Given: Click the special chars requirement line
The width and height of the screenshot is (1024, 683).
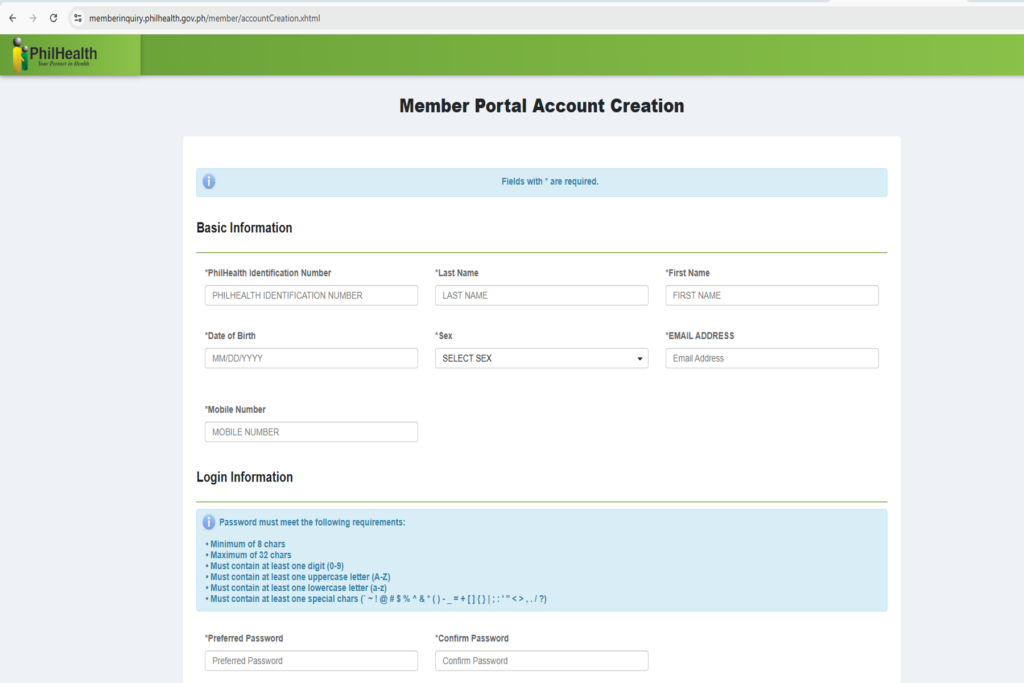Looking at the screenshot, I should (376, 599).
